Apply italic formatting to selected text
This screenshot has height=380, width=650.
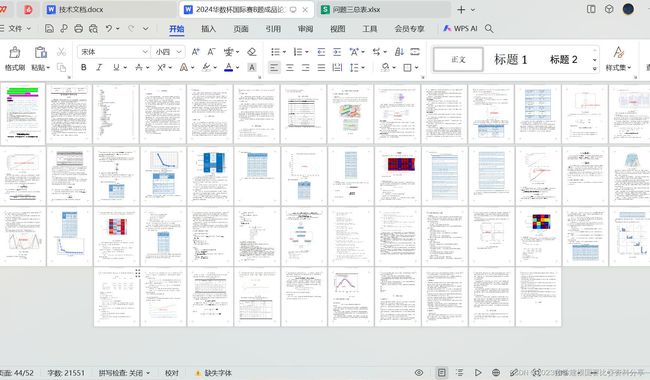99,67
